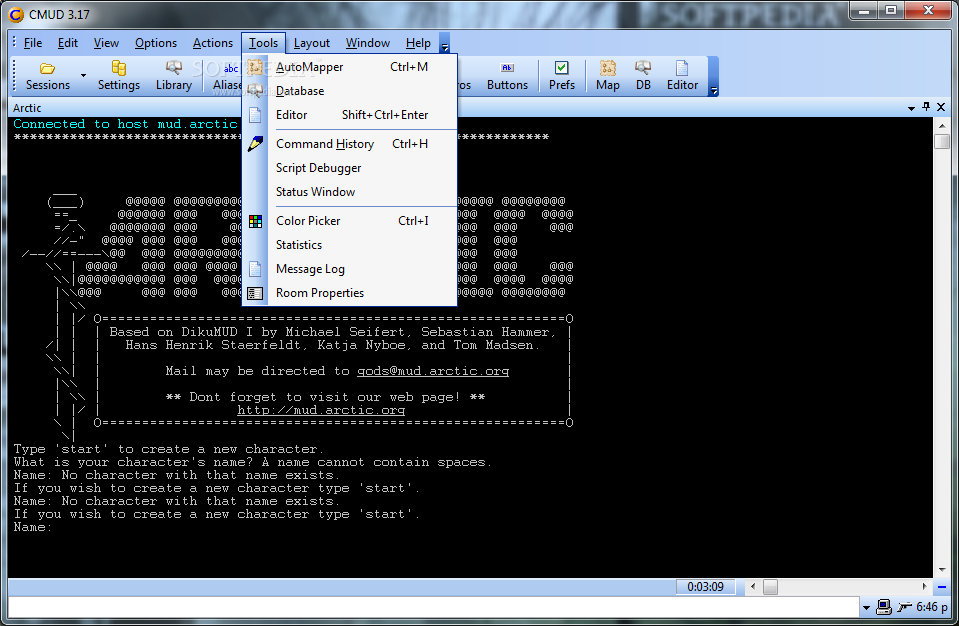Click the blue minus button at bottom right
The height and width of the screenshot is (626, 959).
942,587
